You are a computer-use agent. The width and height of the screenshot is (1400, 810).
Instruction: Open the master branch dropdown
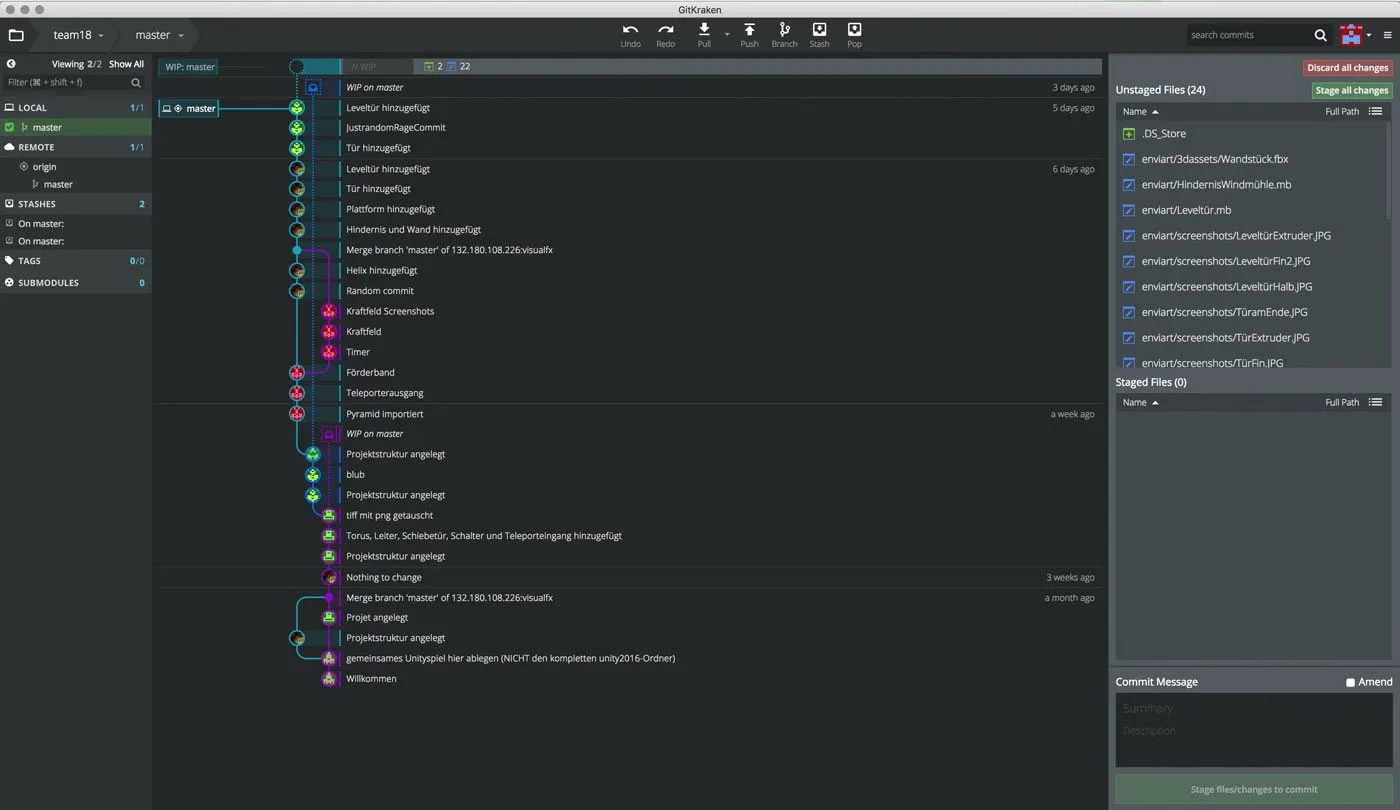(160, 35)
